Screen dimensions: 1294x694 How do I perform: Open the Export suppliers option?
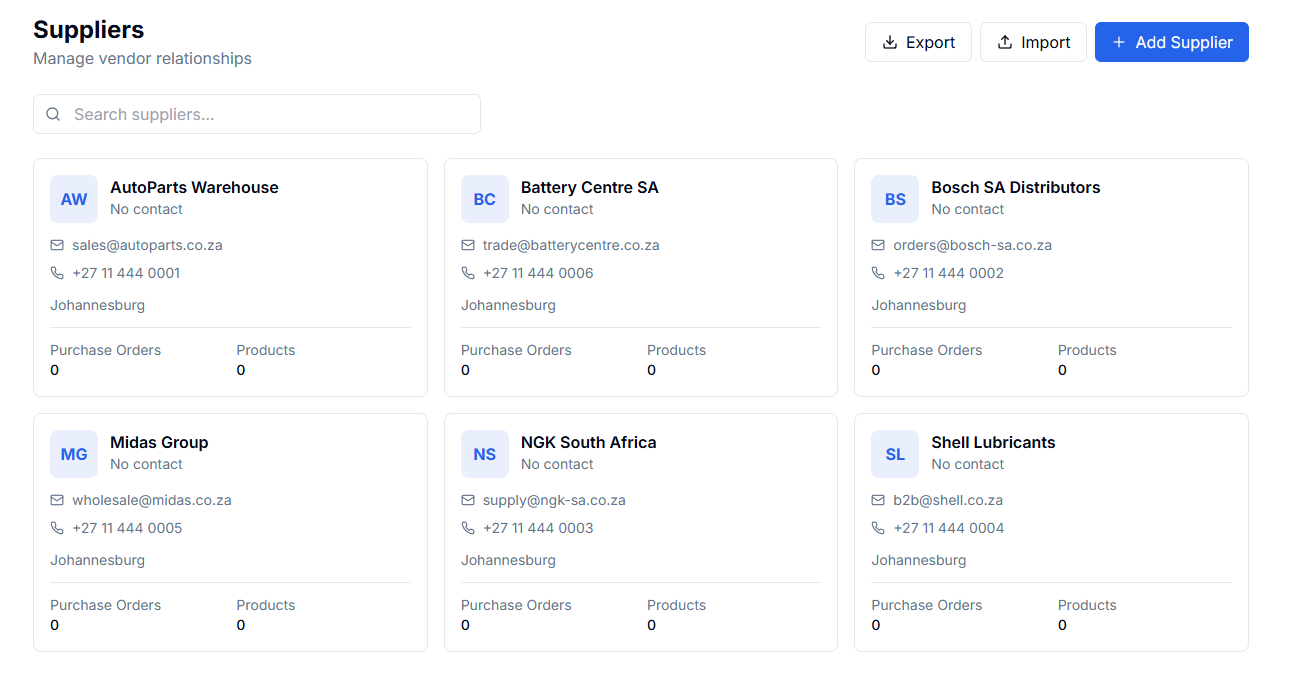click(x=918, y=42)
